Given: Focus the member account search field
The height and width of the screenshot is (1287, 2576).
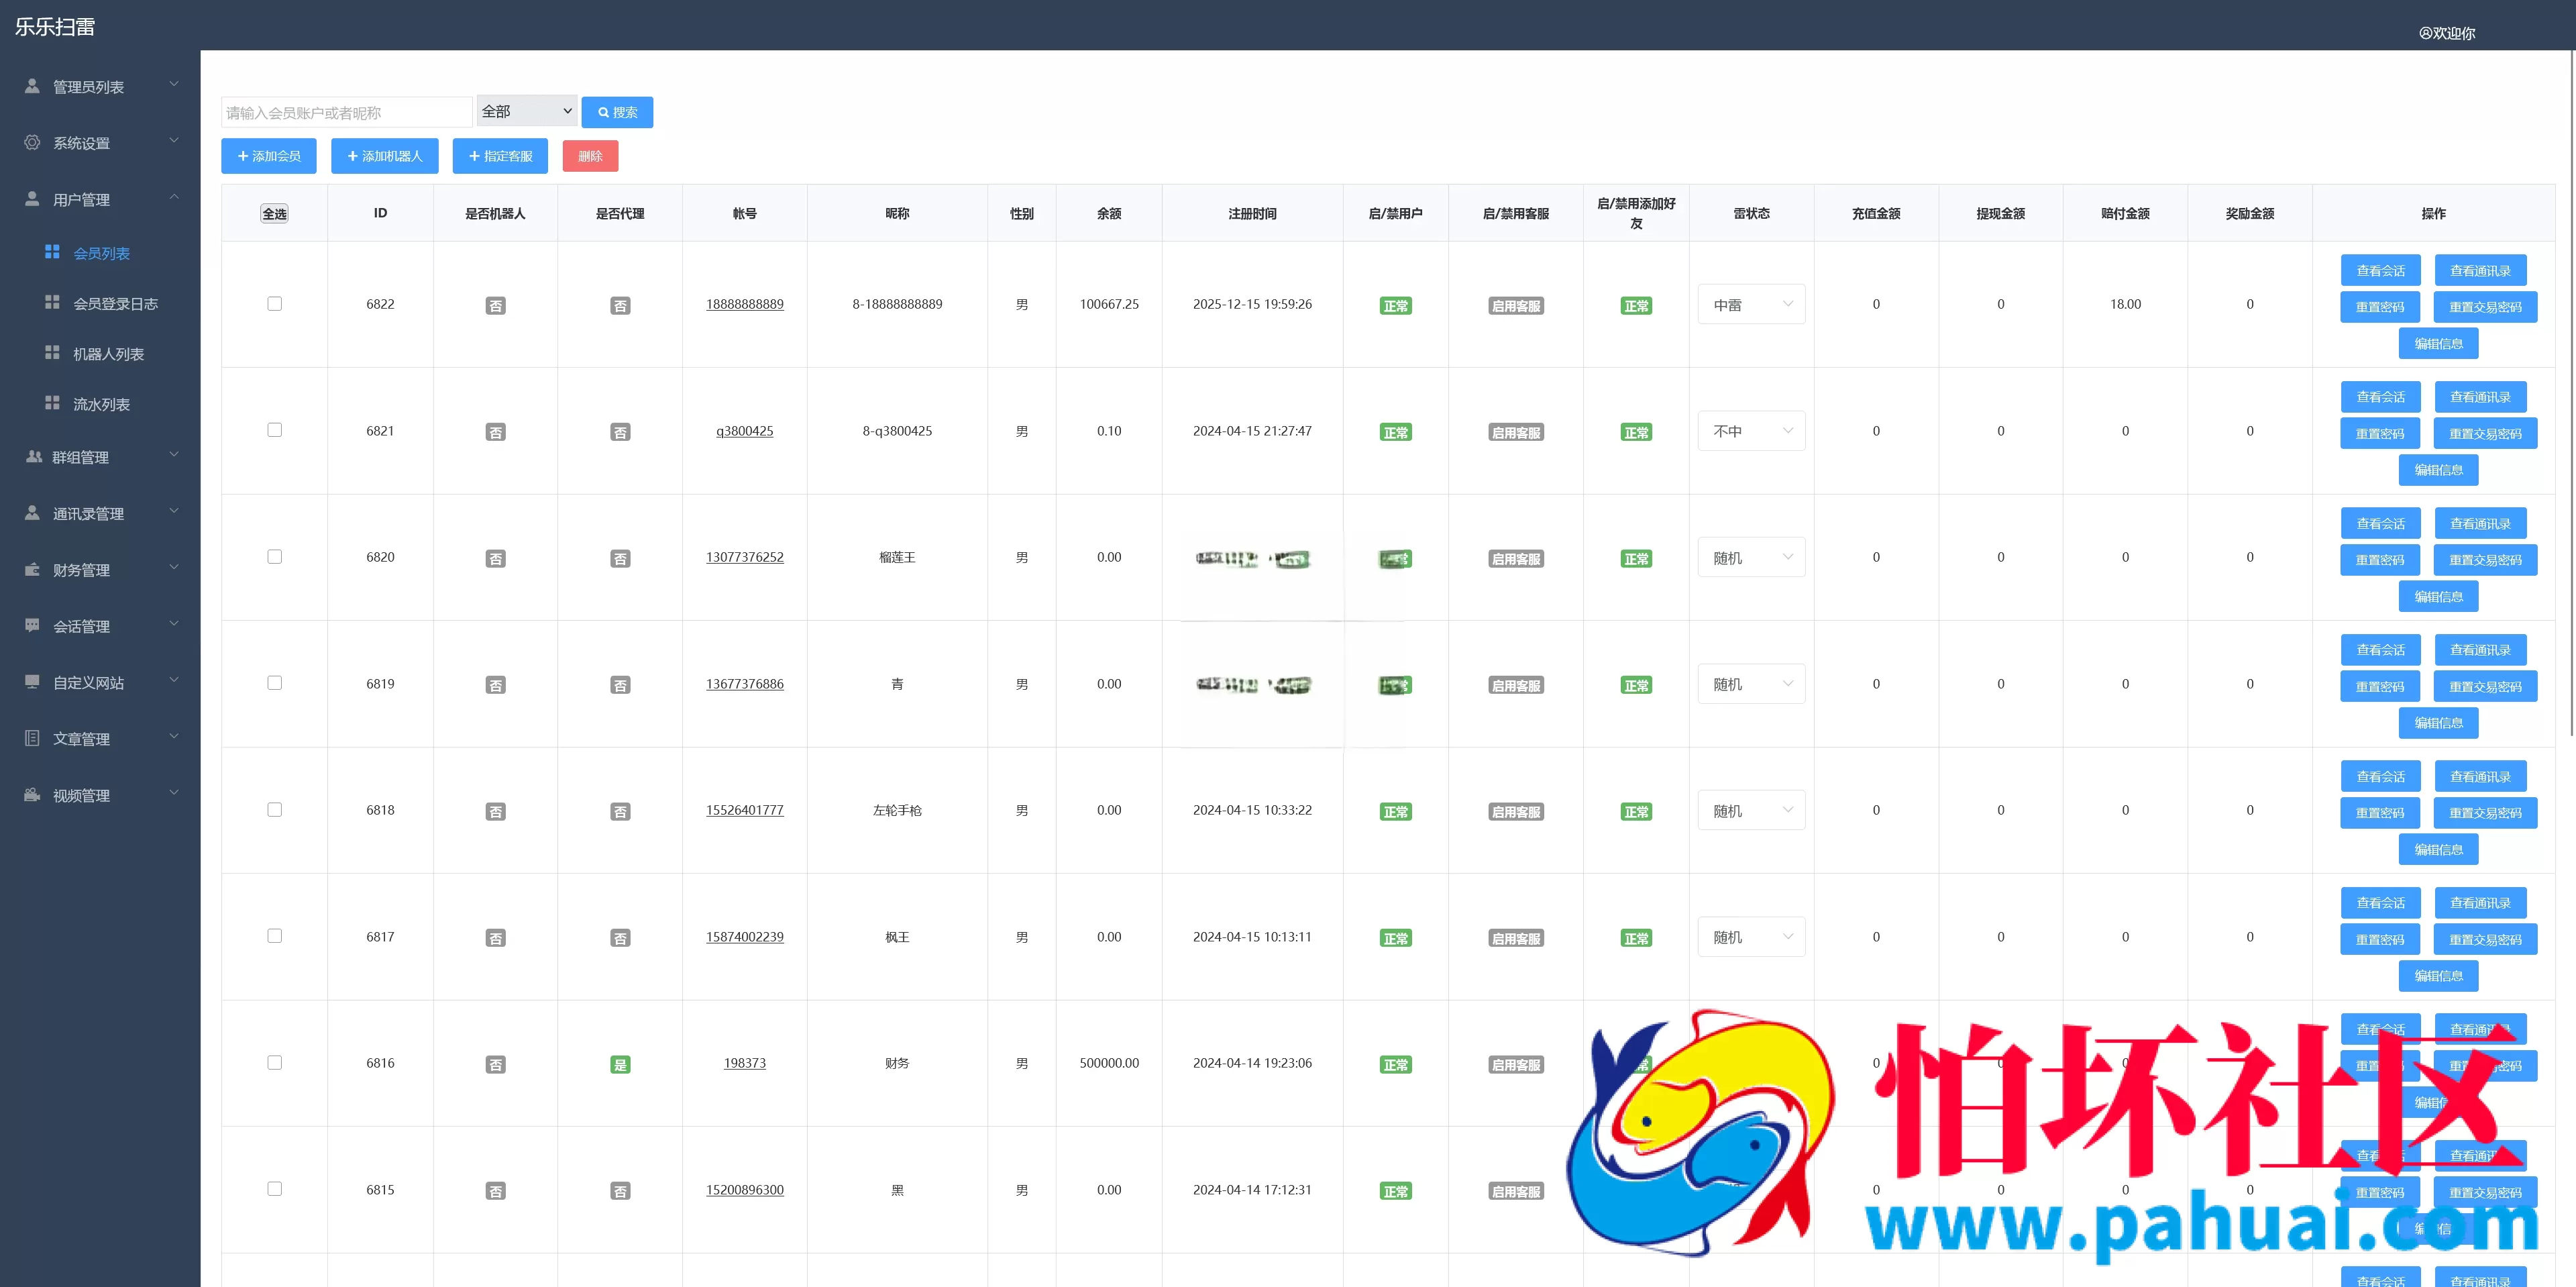Looking at the screenshot, I should tap(346, 112).
